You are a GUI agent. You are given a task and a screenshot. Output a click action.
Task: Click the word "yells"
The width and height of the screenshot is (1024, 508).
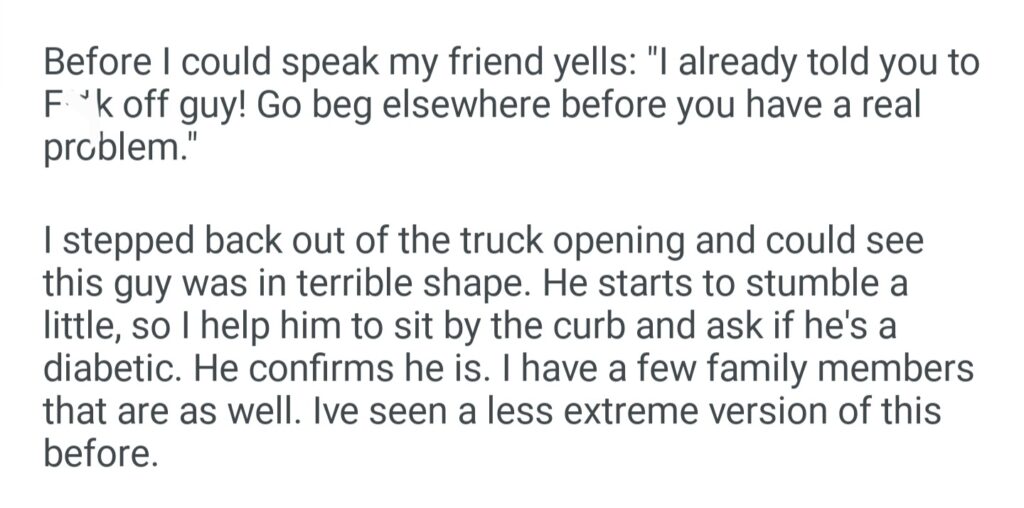[x=593, y=65]
